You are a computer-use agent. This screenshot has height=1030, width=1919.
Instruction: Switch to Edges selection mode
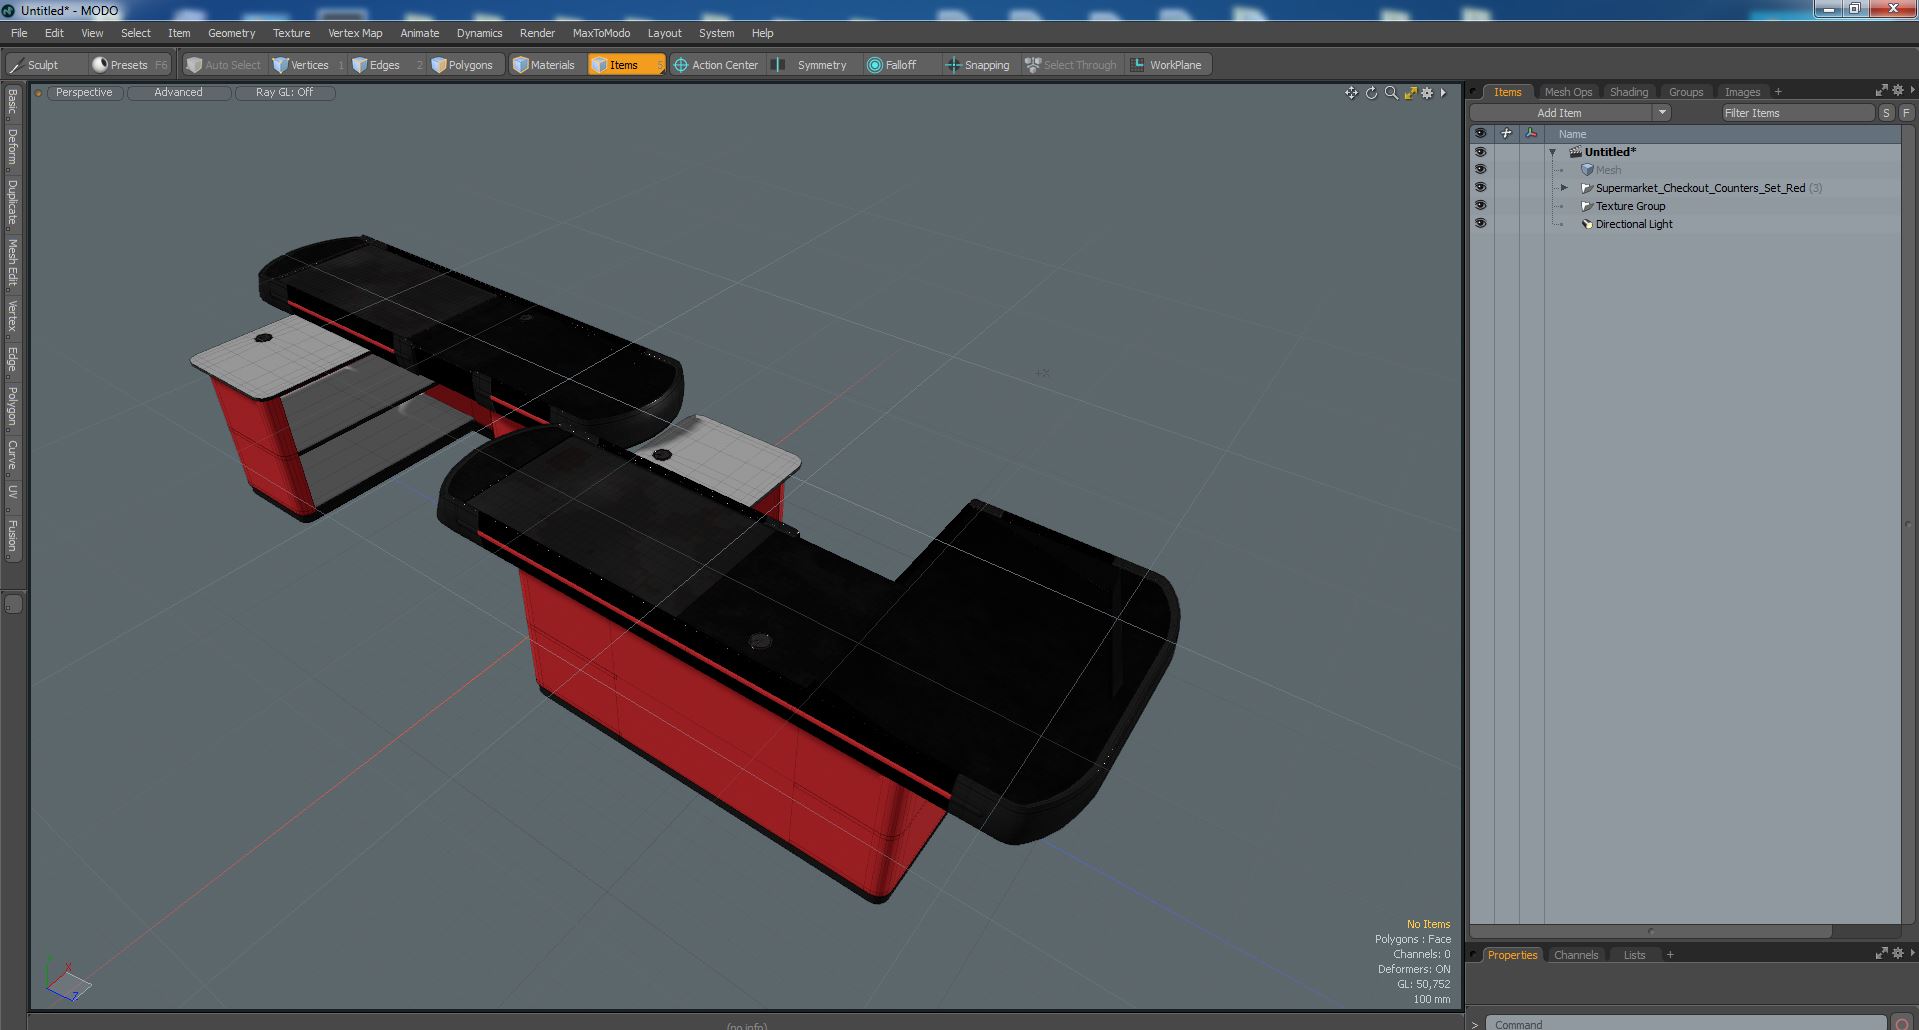(x=386, y=65)
